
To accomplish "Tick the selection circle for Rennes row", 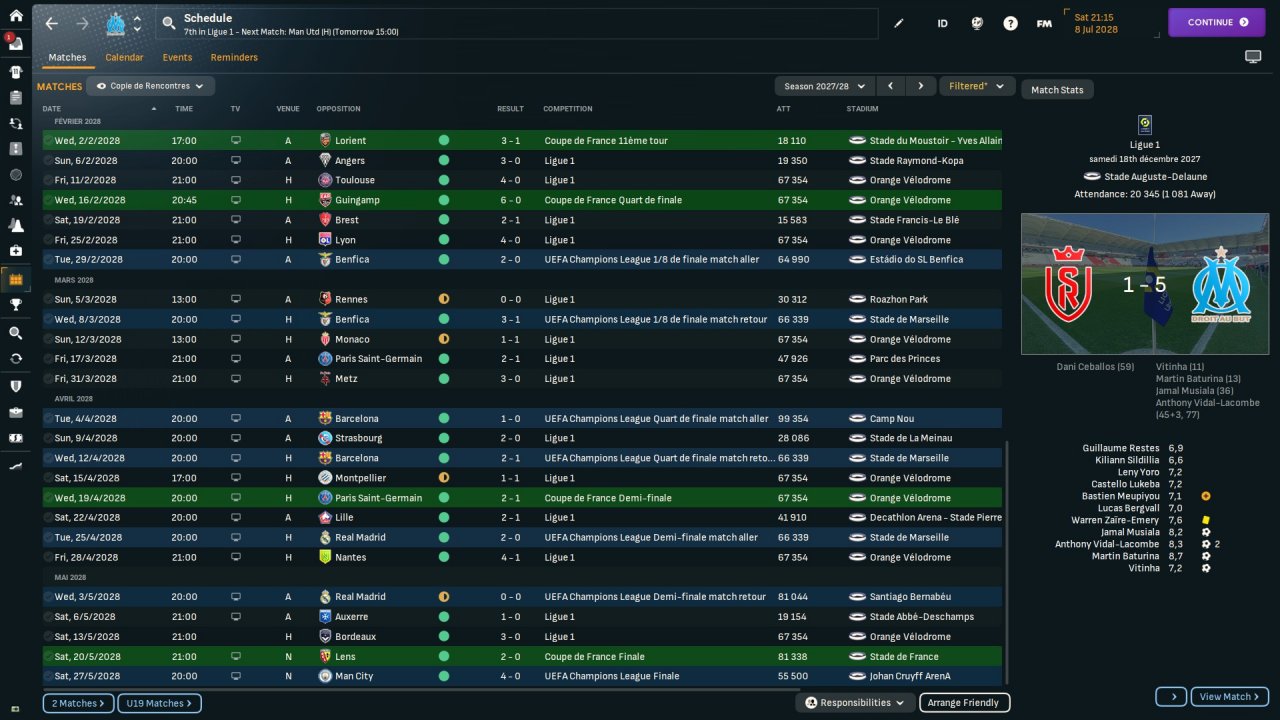I will pos(48,299).
